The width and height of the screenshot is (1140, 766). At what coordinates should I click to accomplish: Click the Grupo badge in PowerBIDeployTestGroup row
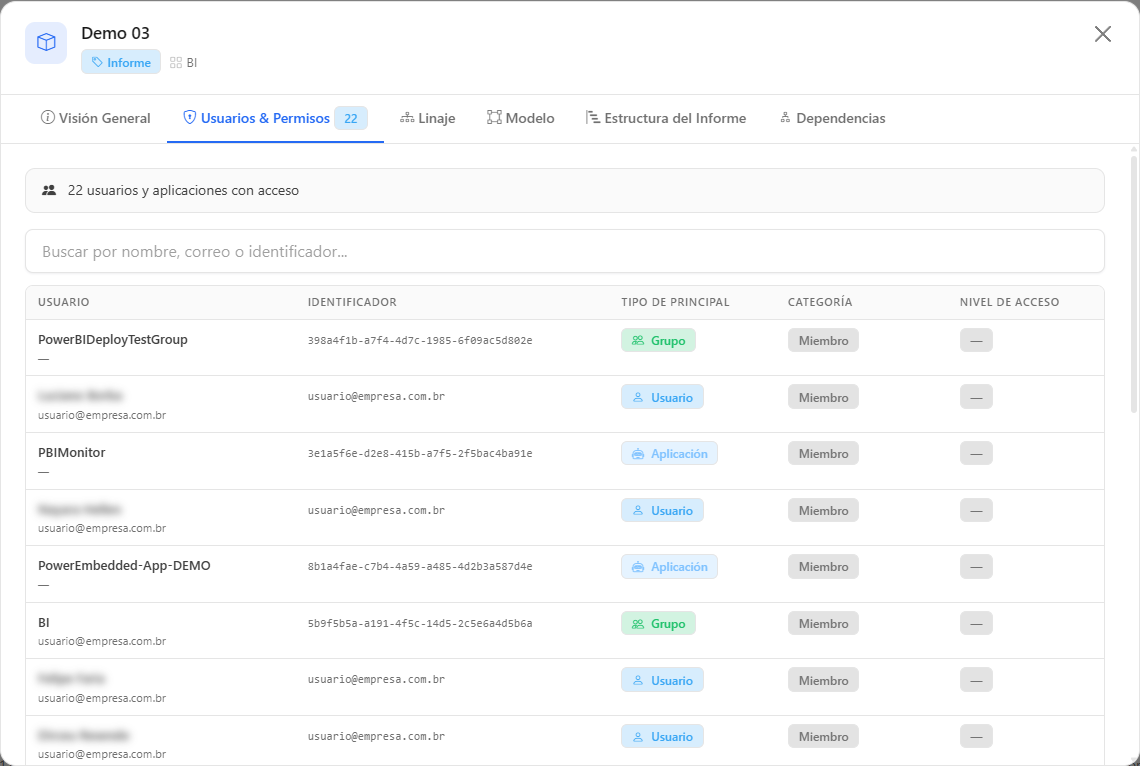658,340
